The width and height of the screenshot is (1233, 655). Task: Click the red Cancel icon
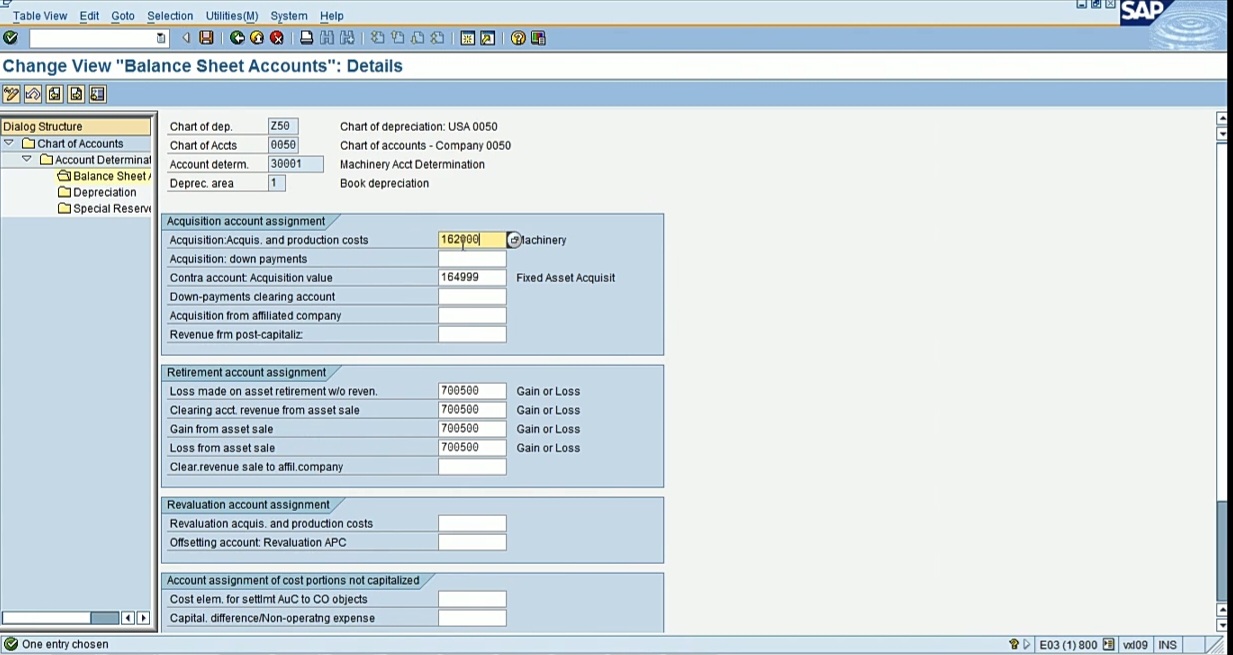point(277,38)
